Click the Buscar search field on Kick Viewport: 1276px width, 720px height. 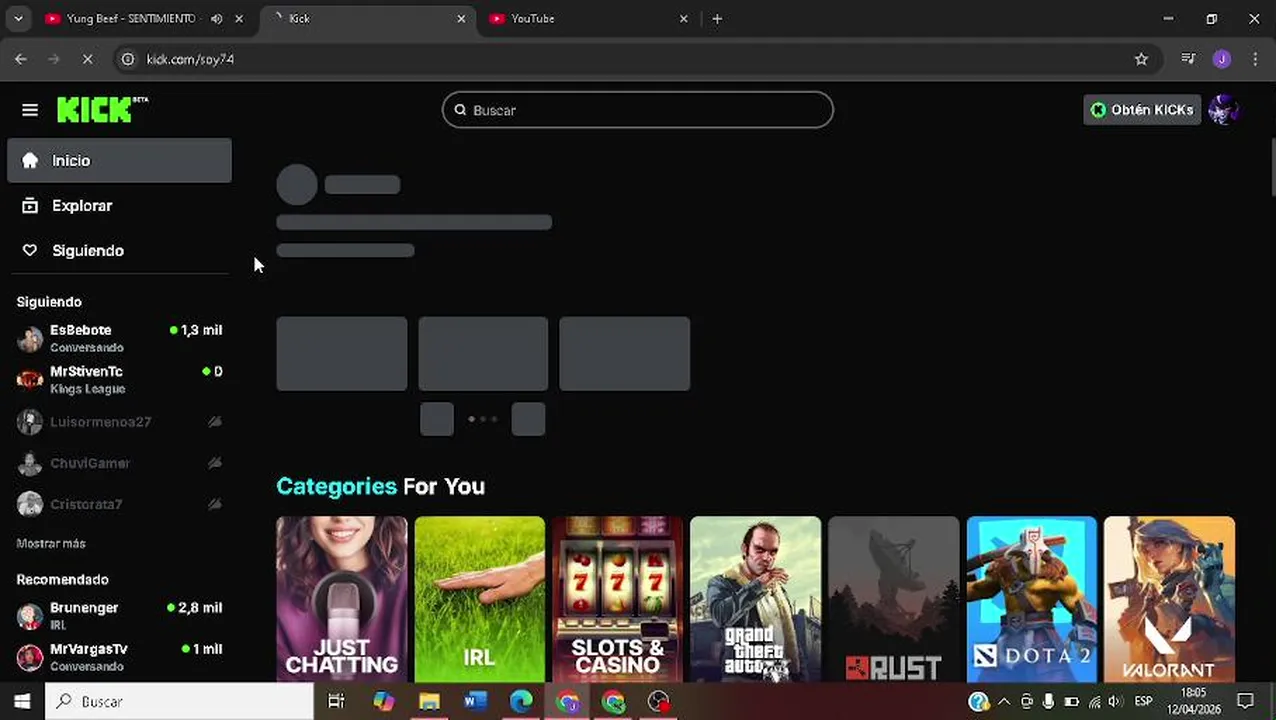pos(638,110)
